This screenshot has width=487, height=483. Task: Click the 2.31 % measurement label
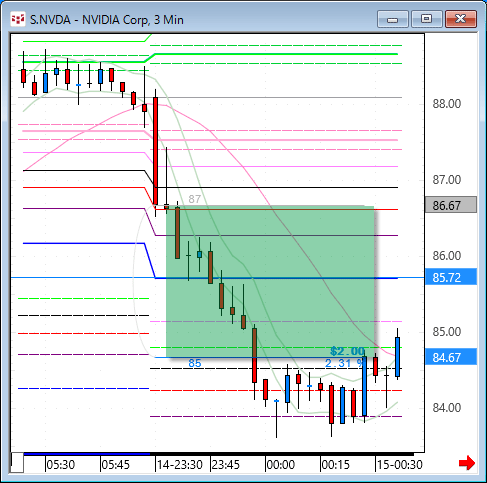click(344, 363)
